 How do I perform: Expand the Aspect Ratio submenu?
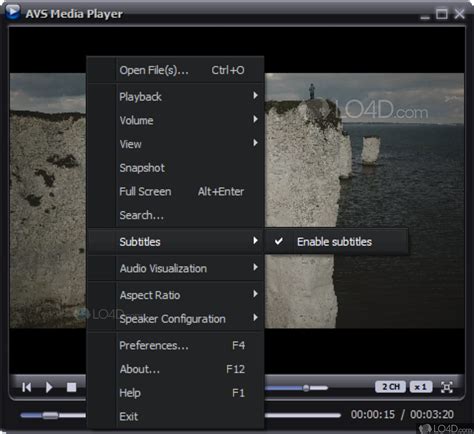pos(176,295)
